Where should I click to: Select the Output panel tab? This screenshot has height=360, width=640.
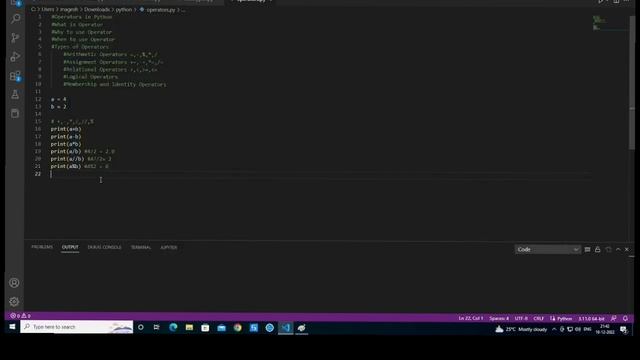point(70,247)
